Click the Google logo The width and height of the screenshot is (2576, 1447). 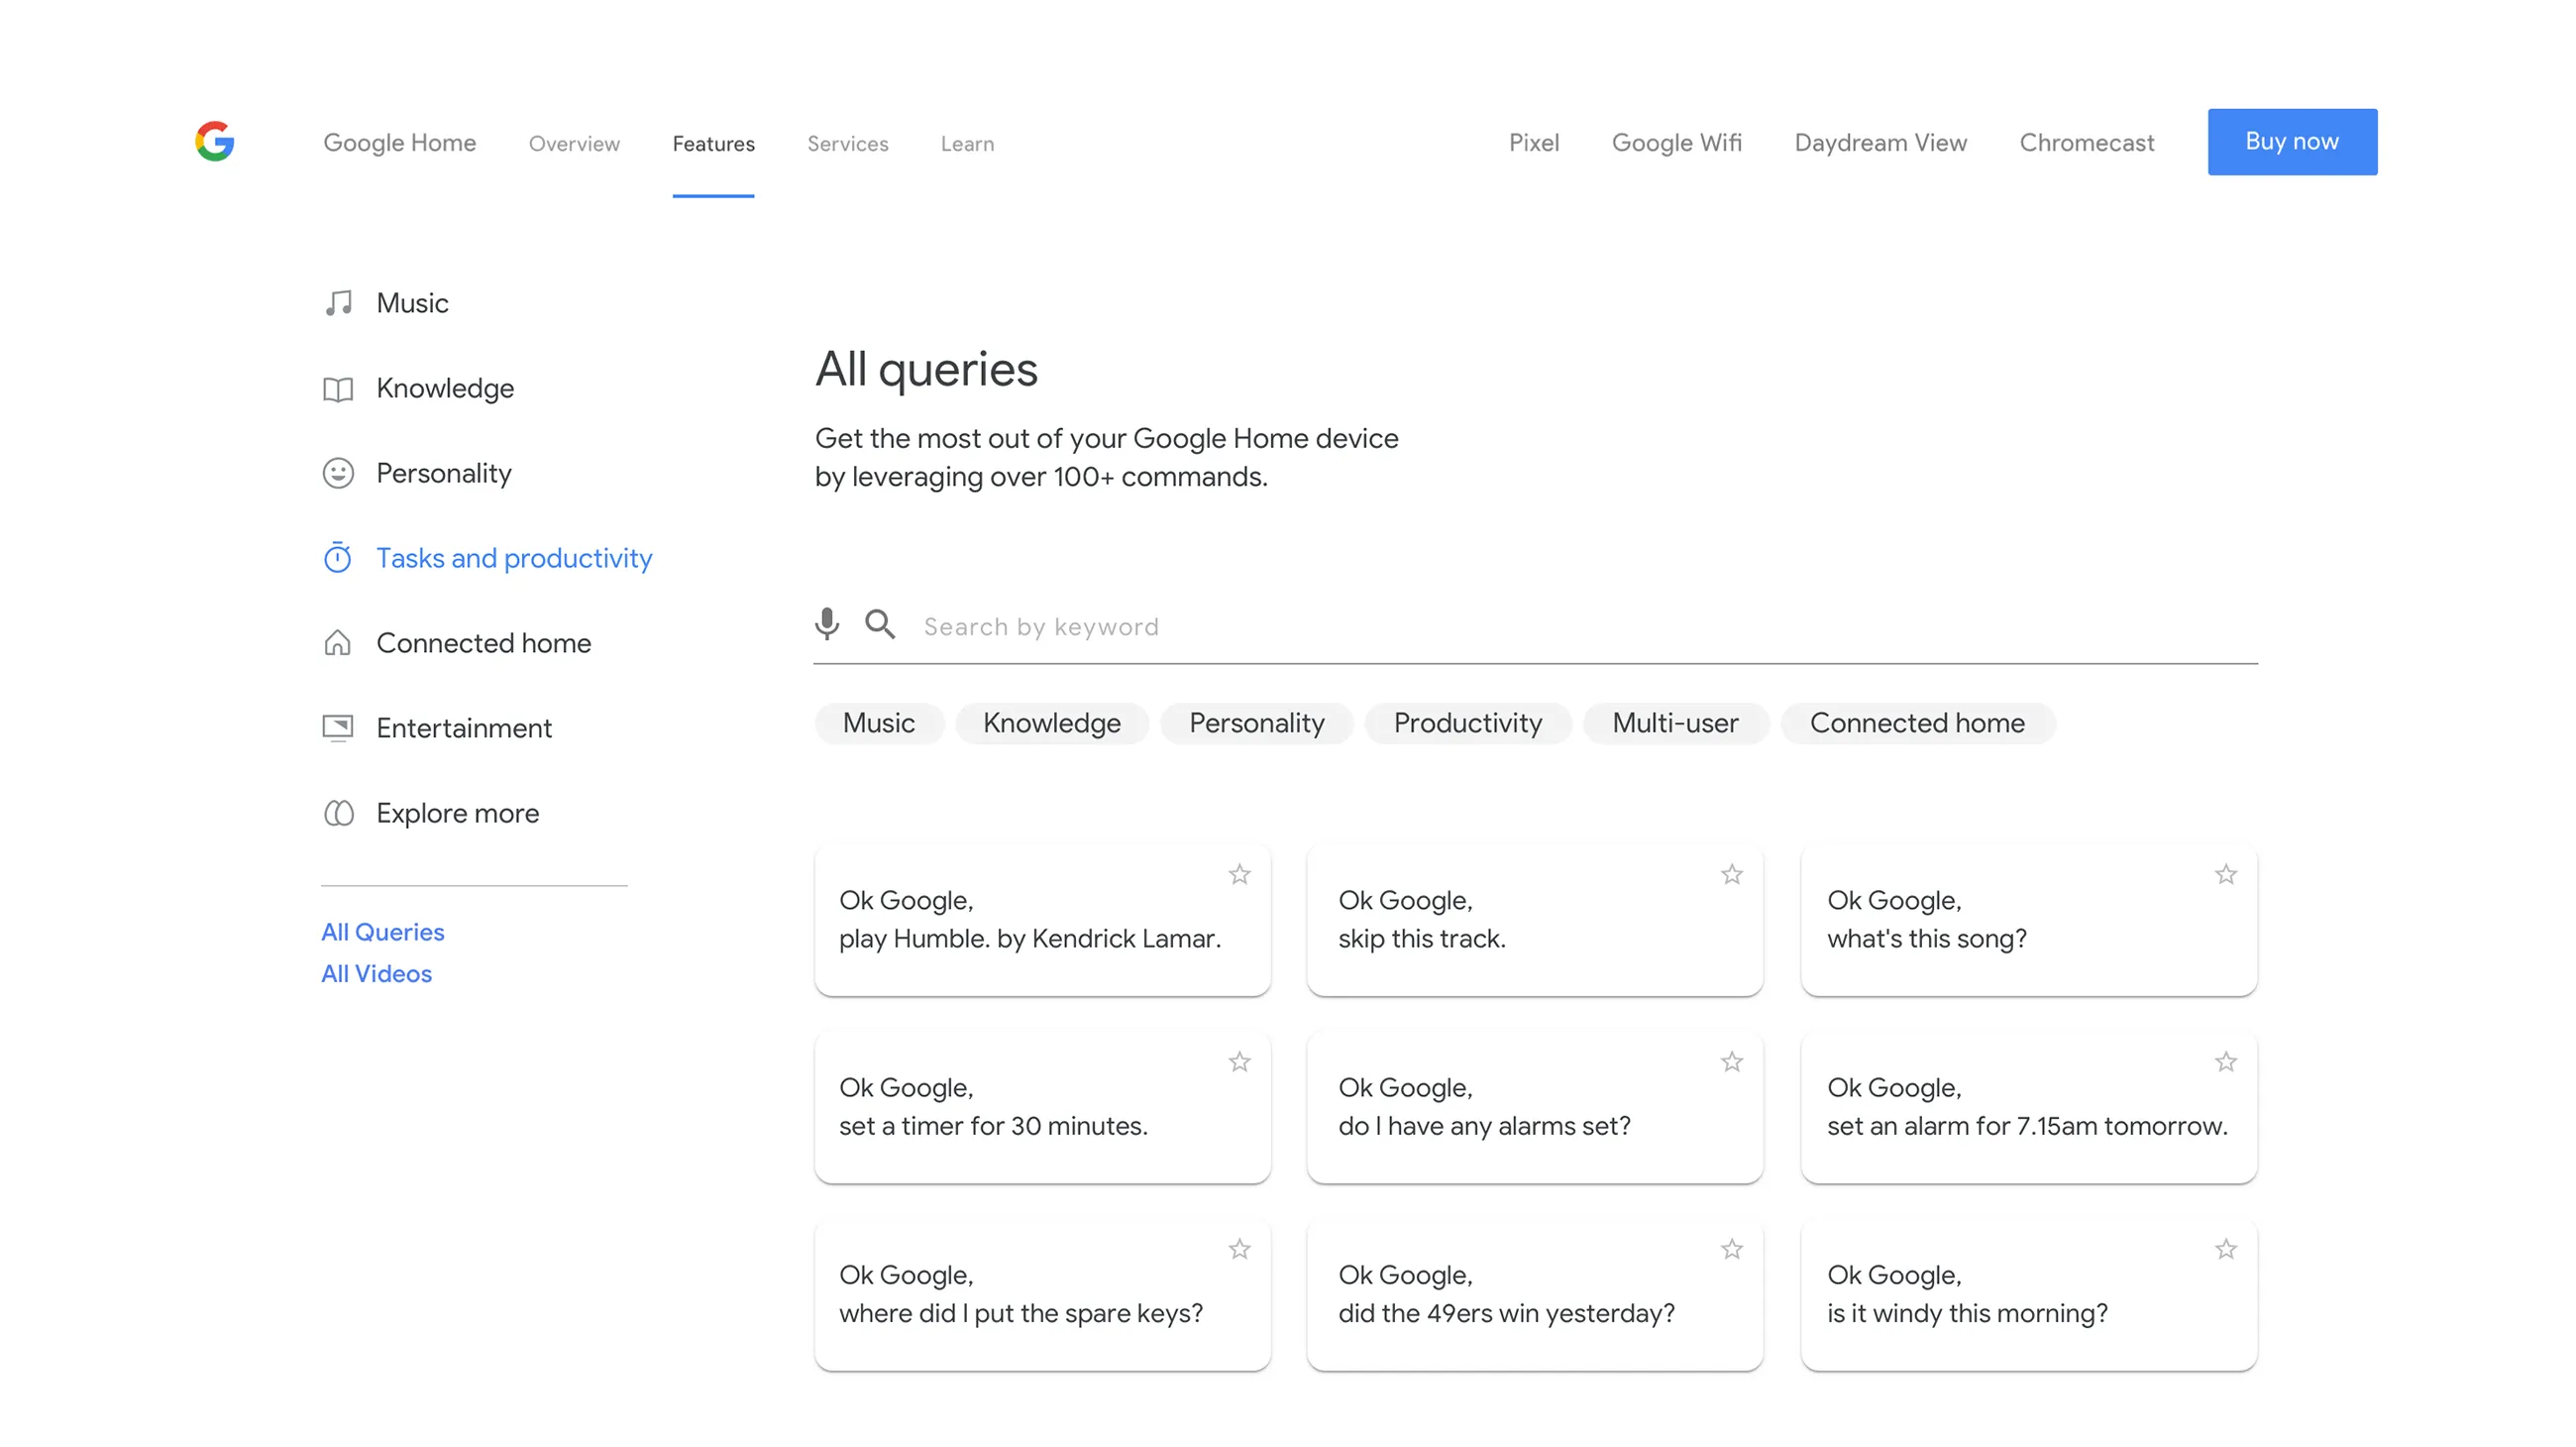click(x=215, y=141)
